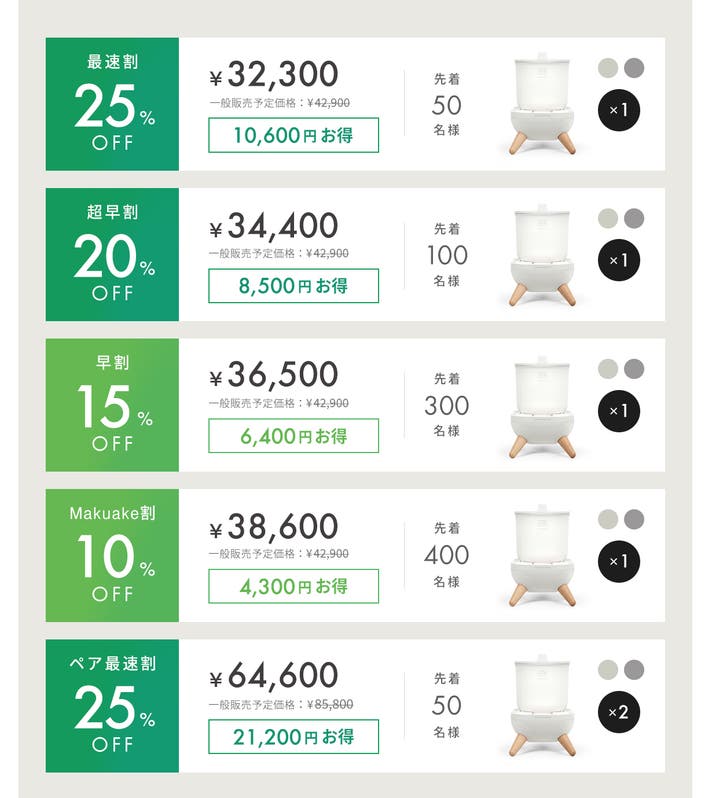Click the ×1 quantity badge in 最速割 row
This screenshot has width=712, height=798.
tap(621, 110)
